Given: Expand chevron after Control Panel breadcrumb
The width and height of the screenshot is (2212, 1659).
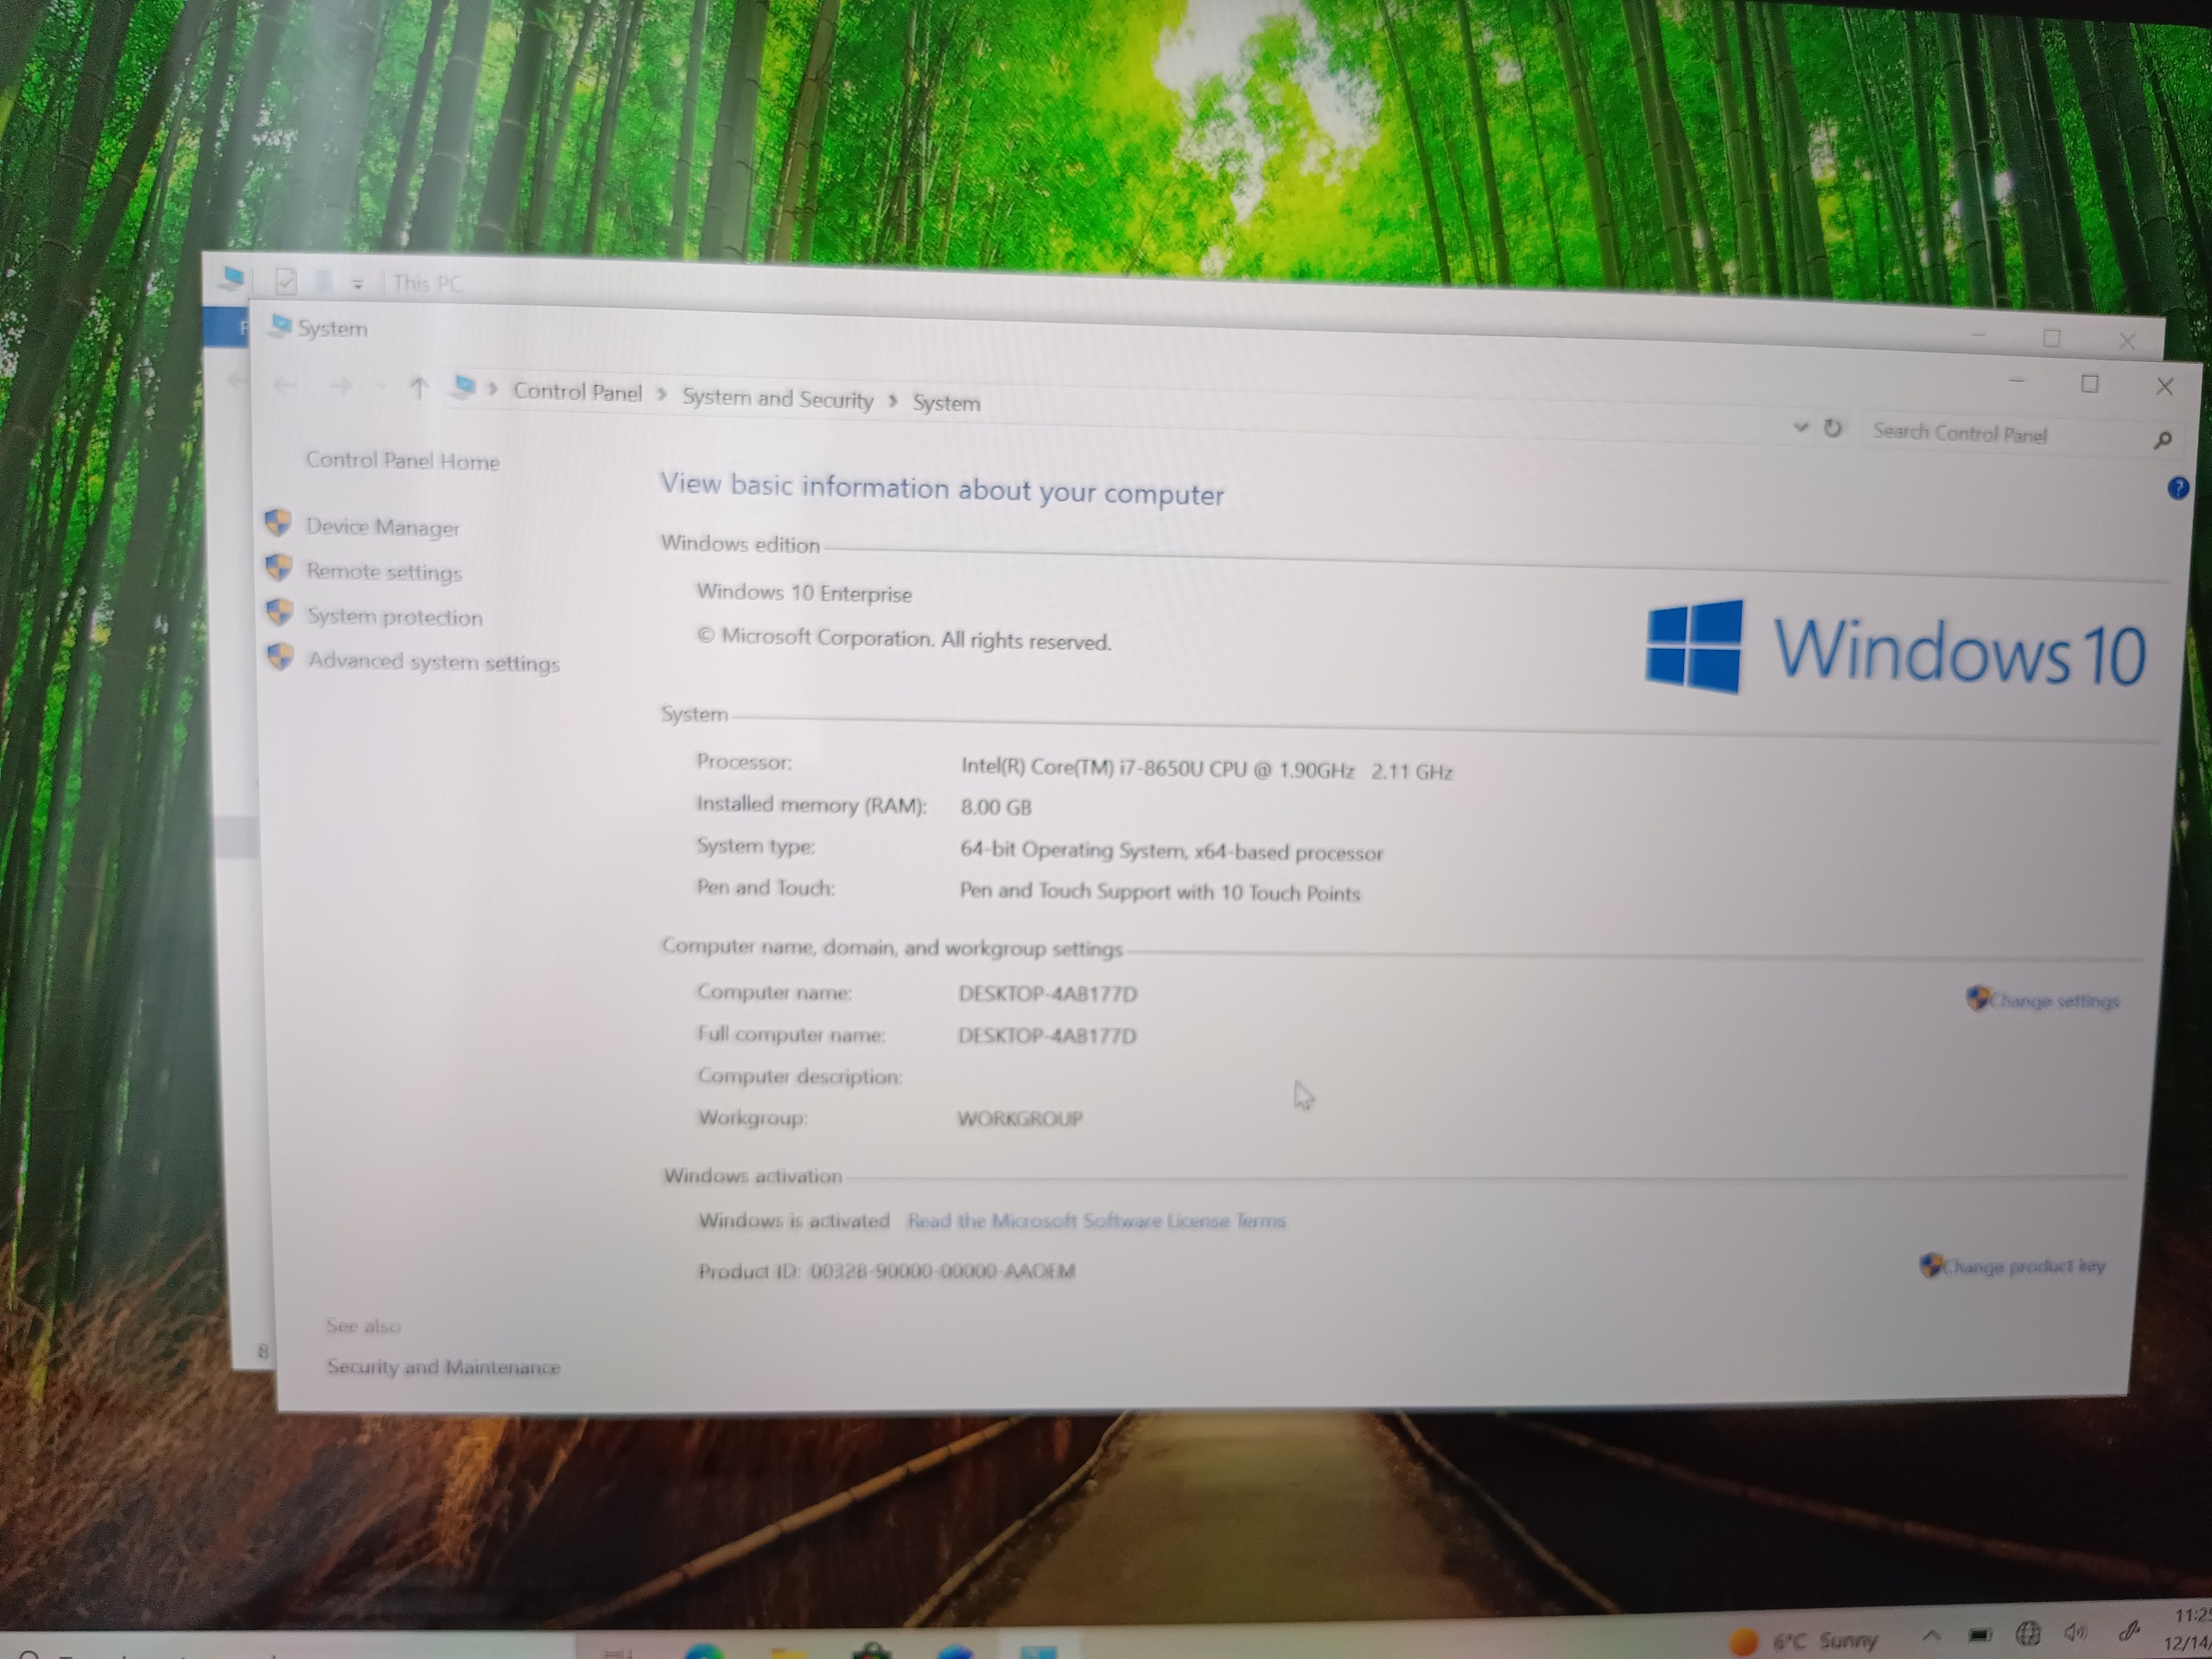Looking at the screenshot, I should point(661,395).
